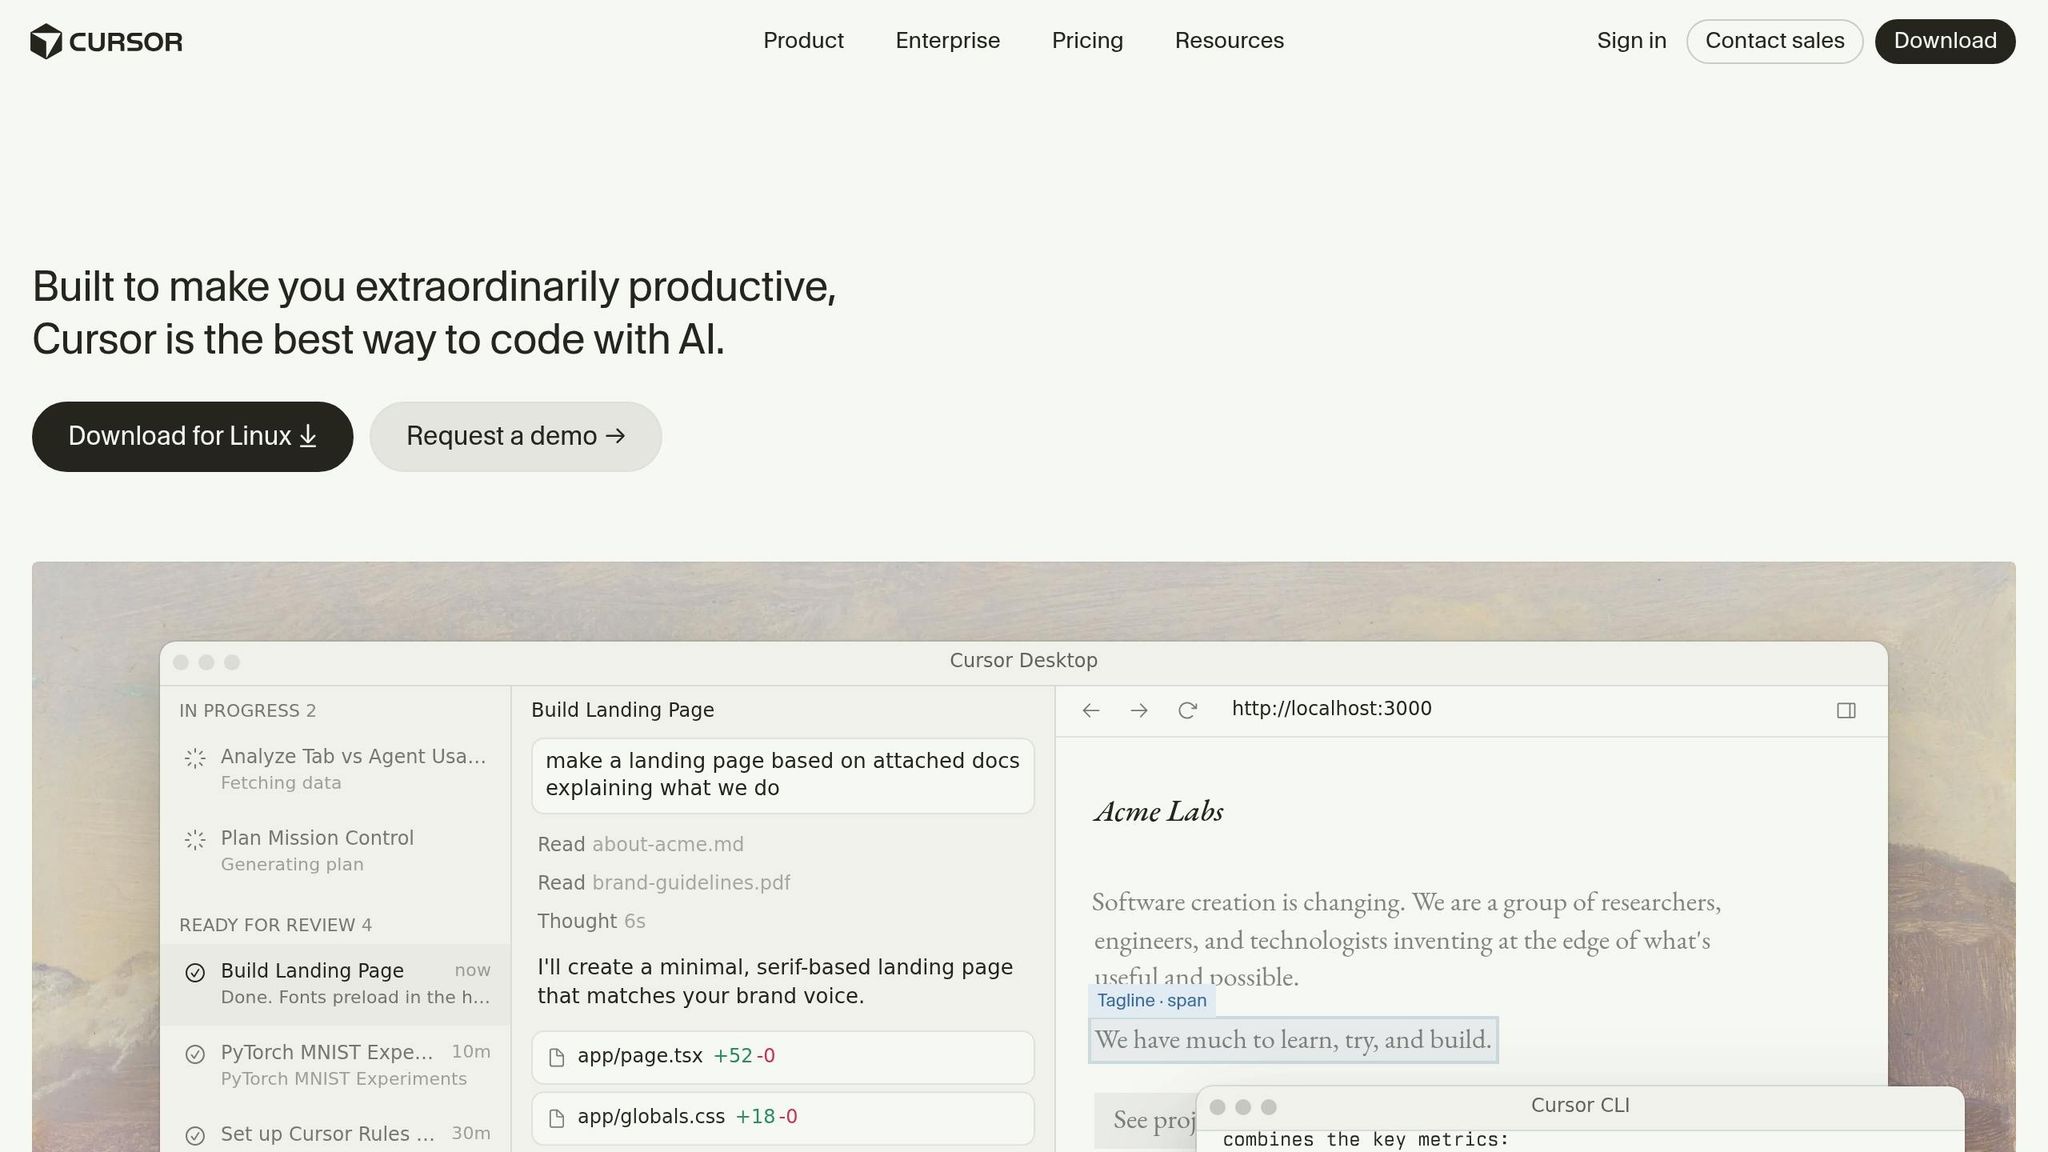Image resolution: width=2048 pixels, height=1152 pixels.
Task: Select the Plan Mission Control task
Action: (x=336, y=851)
